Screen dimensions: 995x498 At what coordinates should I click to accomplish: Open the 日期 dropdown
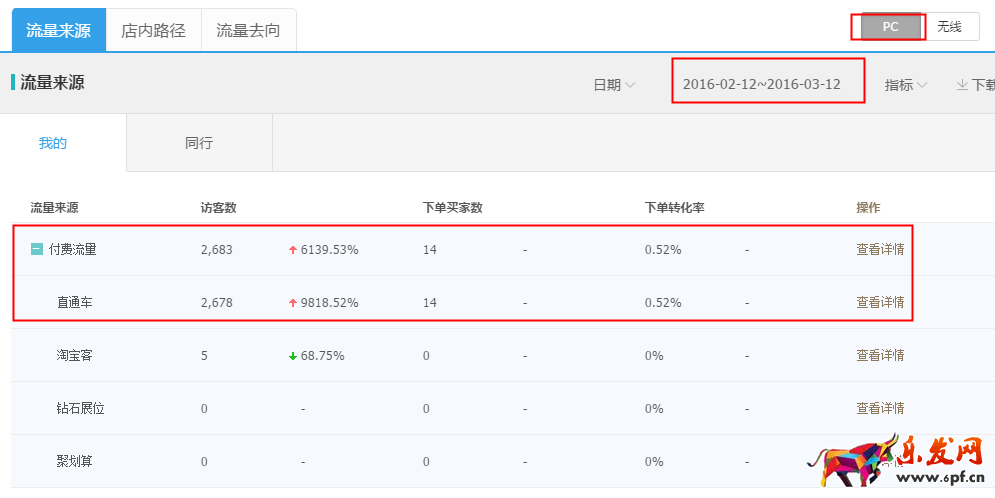614,85
